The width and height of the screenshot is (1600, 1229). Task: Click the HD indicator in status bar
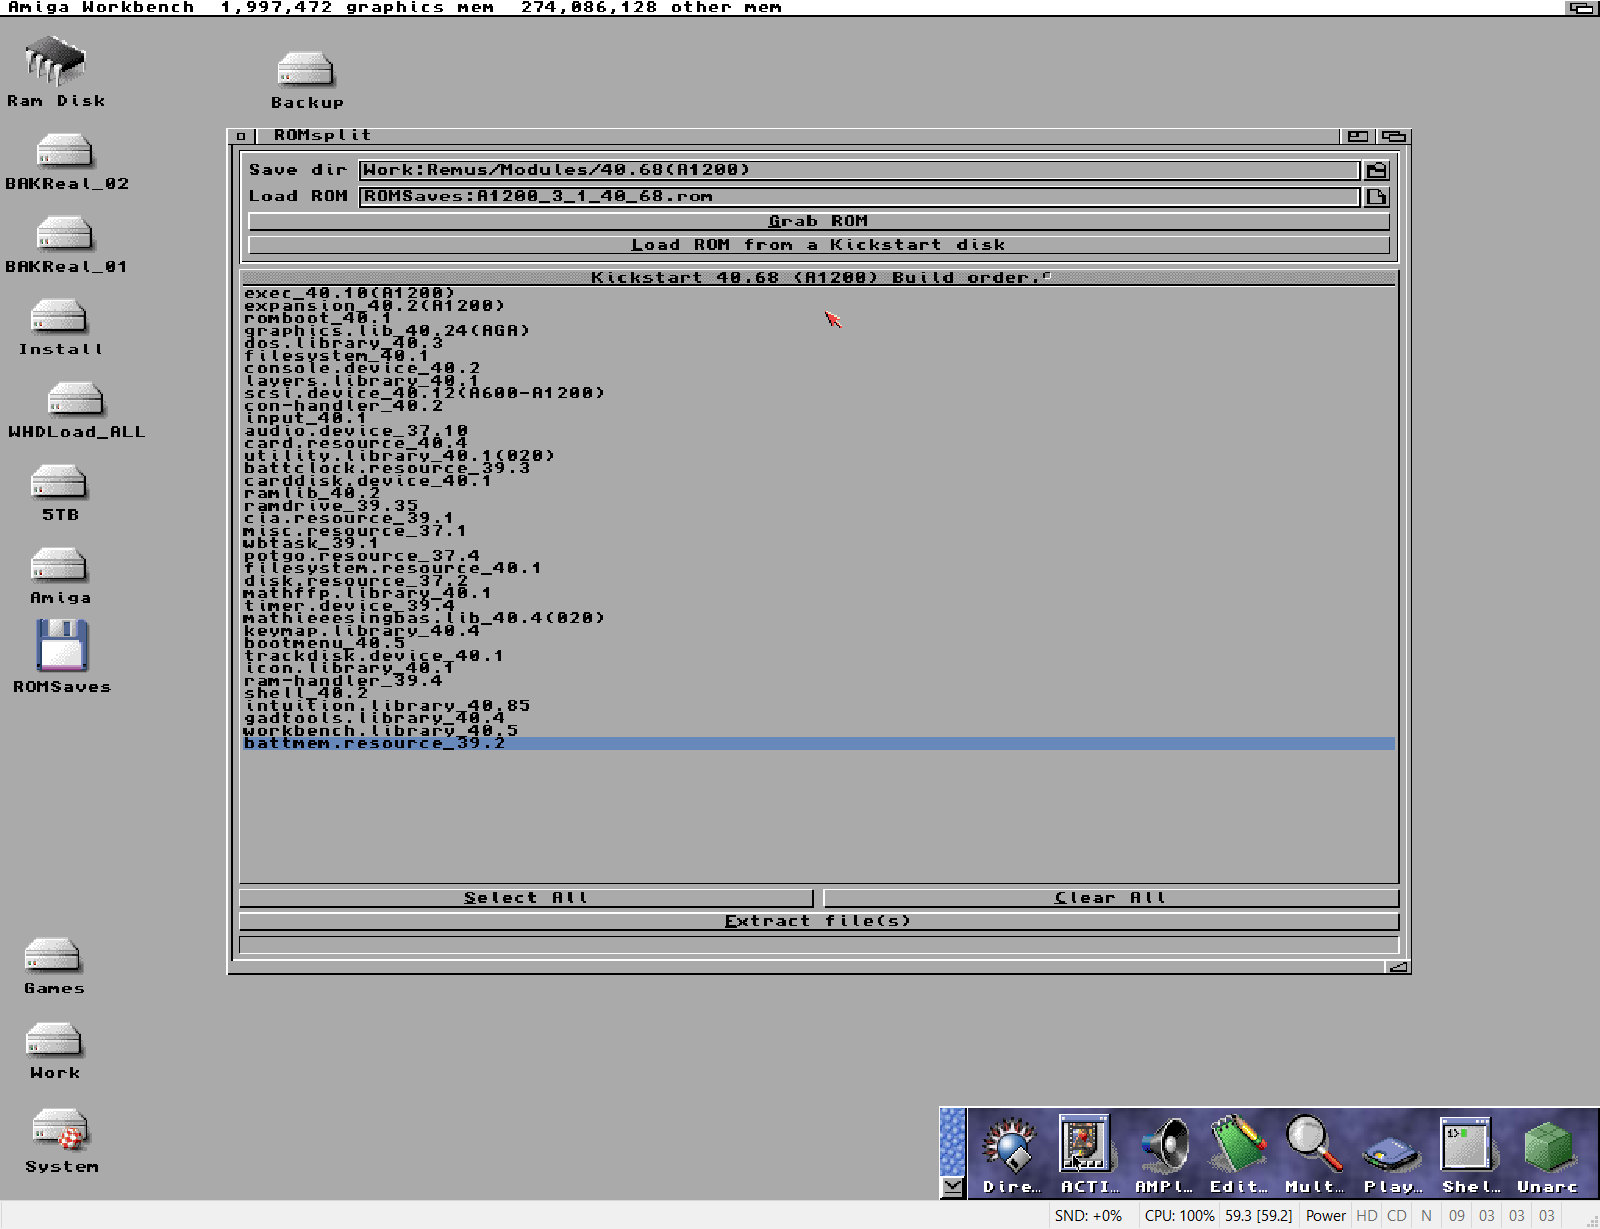tap(1367, 1216)
